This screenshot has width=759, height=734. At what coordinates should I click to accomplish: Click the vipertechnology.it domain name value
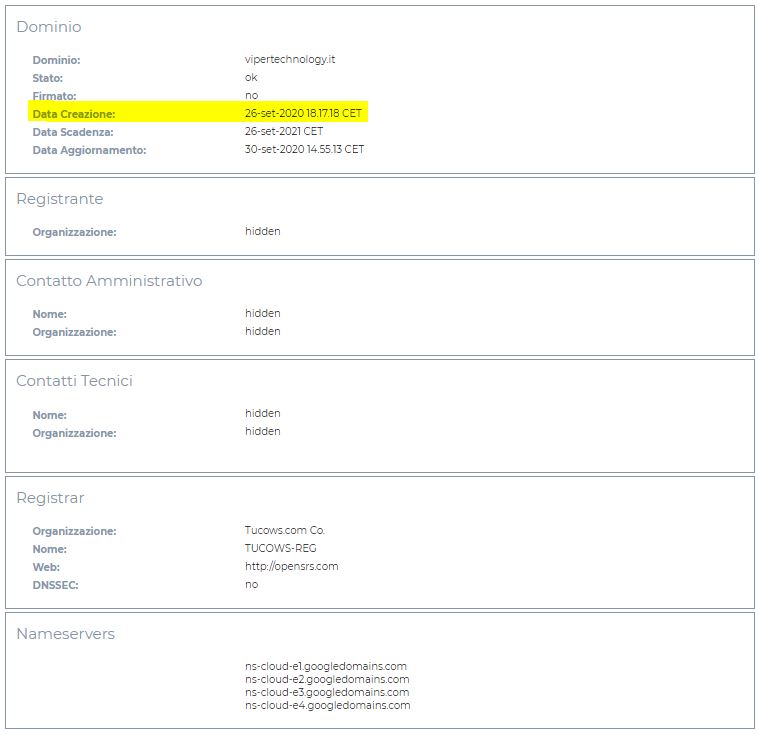[x=290, y=60]
